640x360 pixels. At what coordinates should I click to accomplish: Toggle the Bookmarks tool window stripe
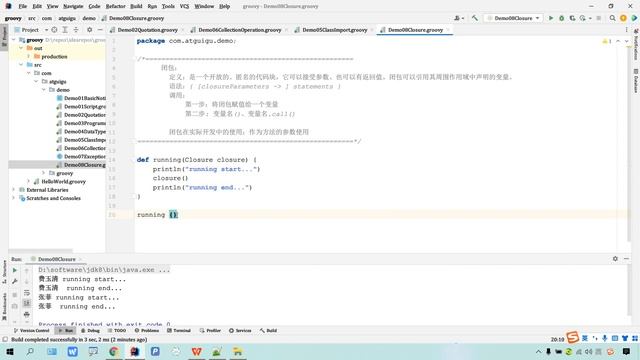(x=4, y=307)
